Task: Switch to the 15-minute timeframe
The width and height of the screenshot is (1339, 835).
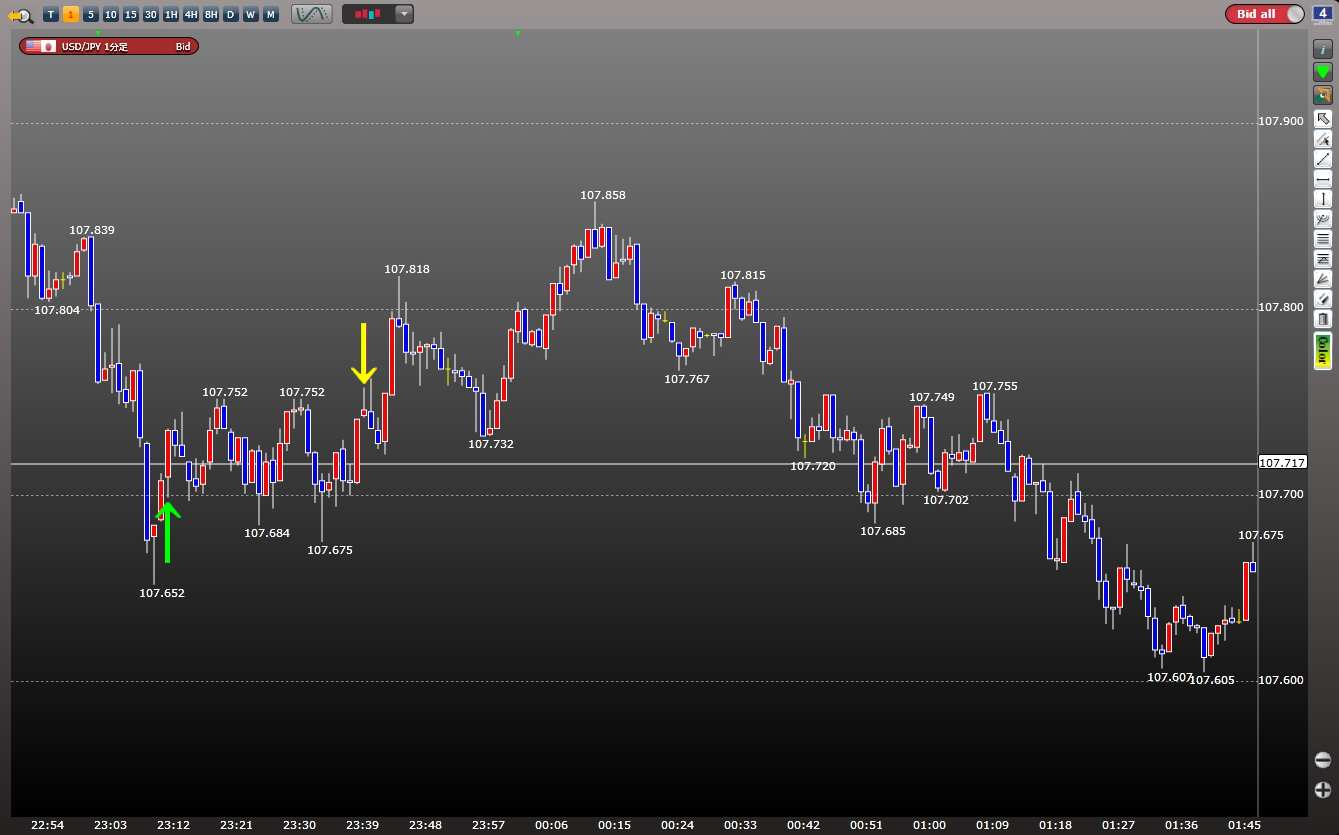Action: click(x=130, y=14)
